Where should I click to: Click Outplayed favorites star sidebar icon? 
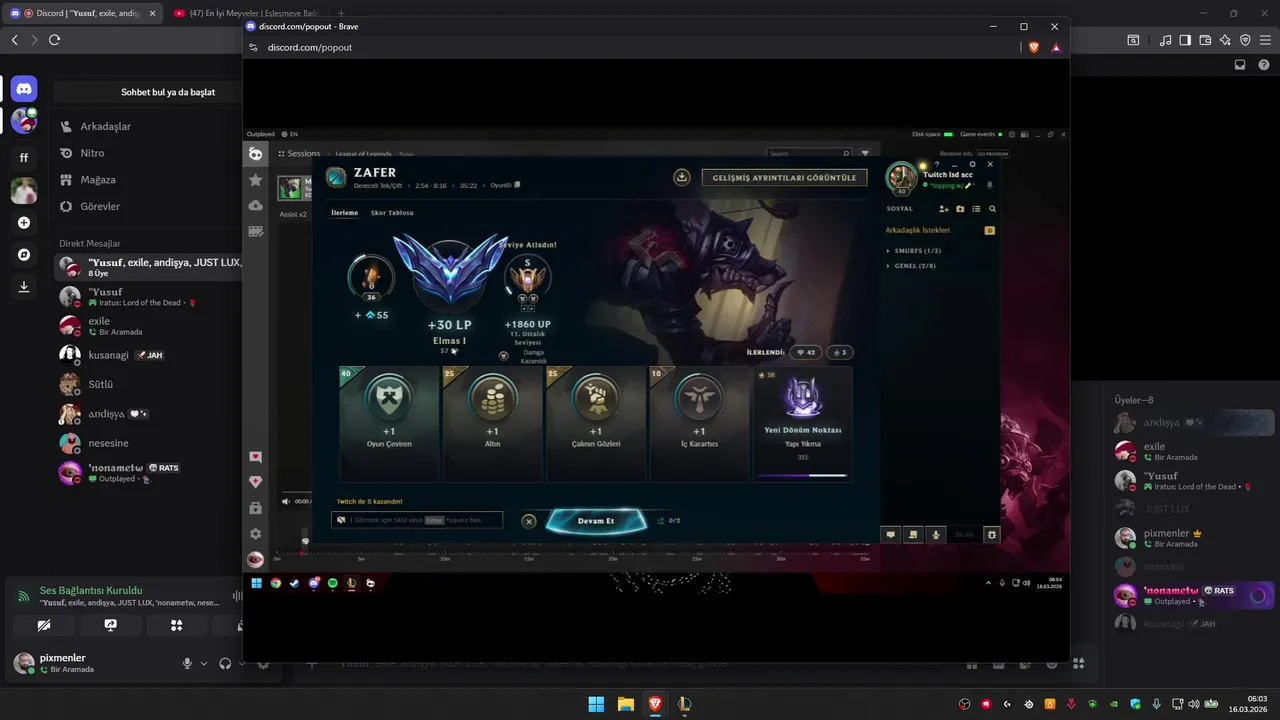click(x=256, y=180)
